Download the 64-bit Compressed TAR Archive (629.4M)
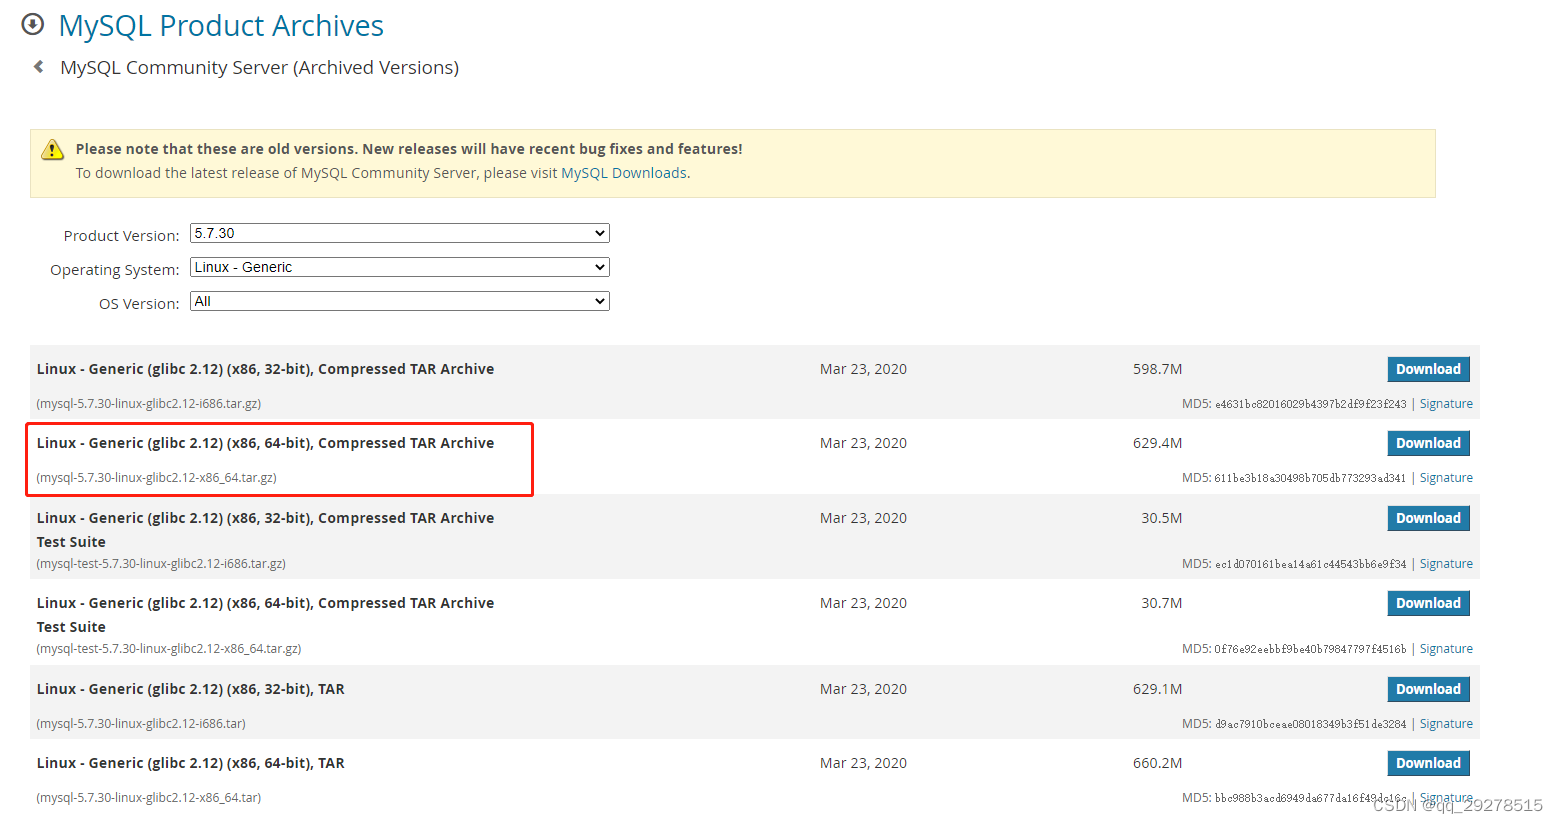1558x823 pixels. (1428, 443)
